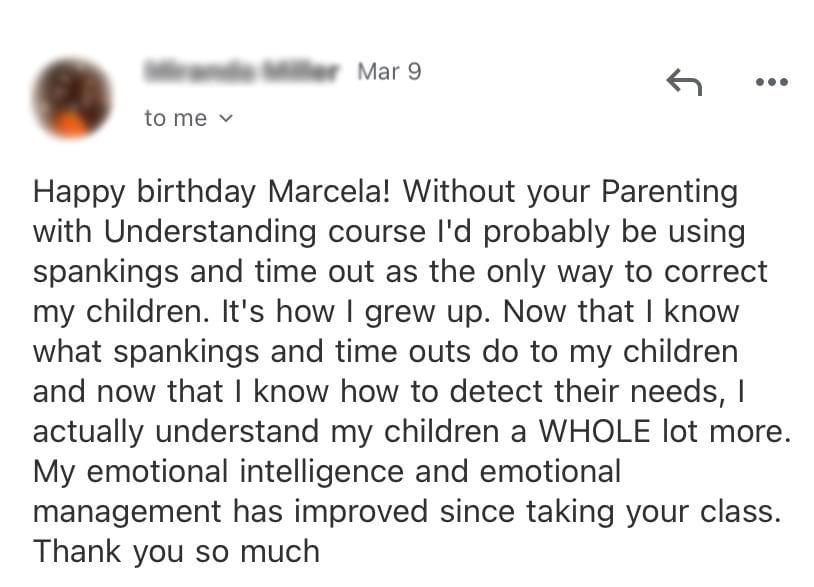
Task: Click the sender's blurred profile avatar
Action: click(x=71, y=98)
